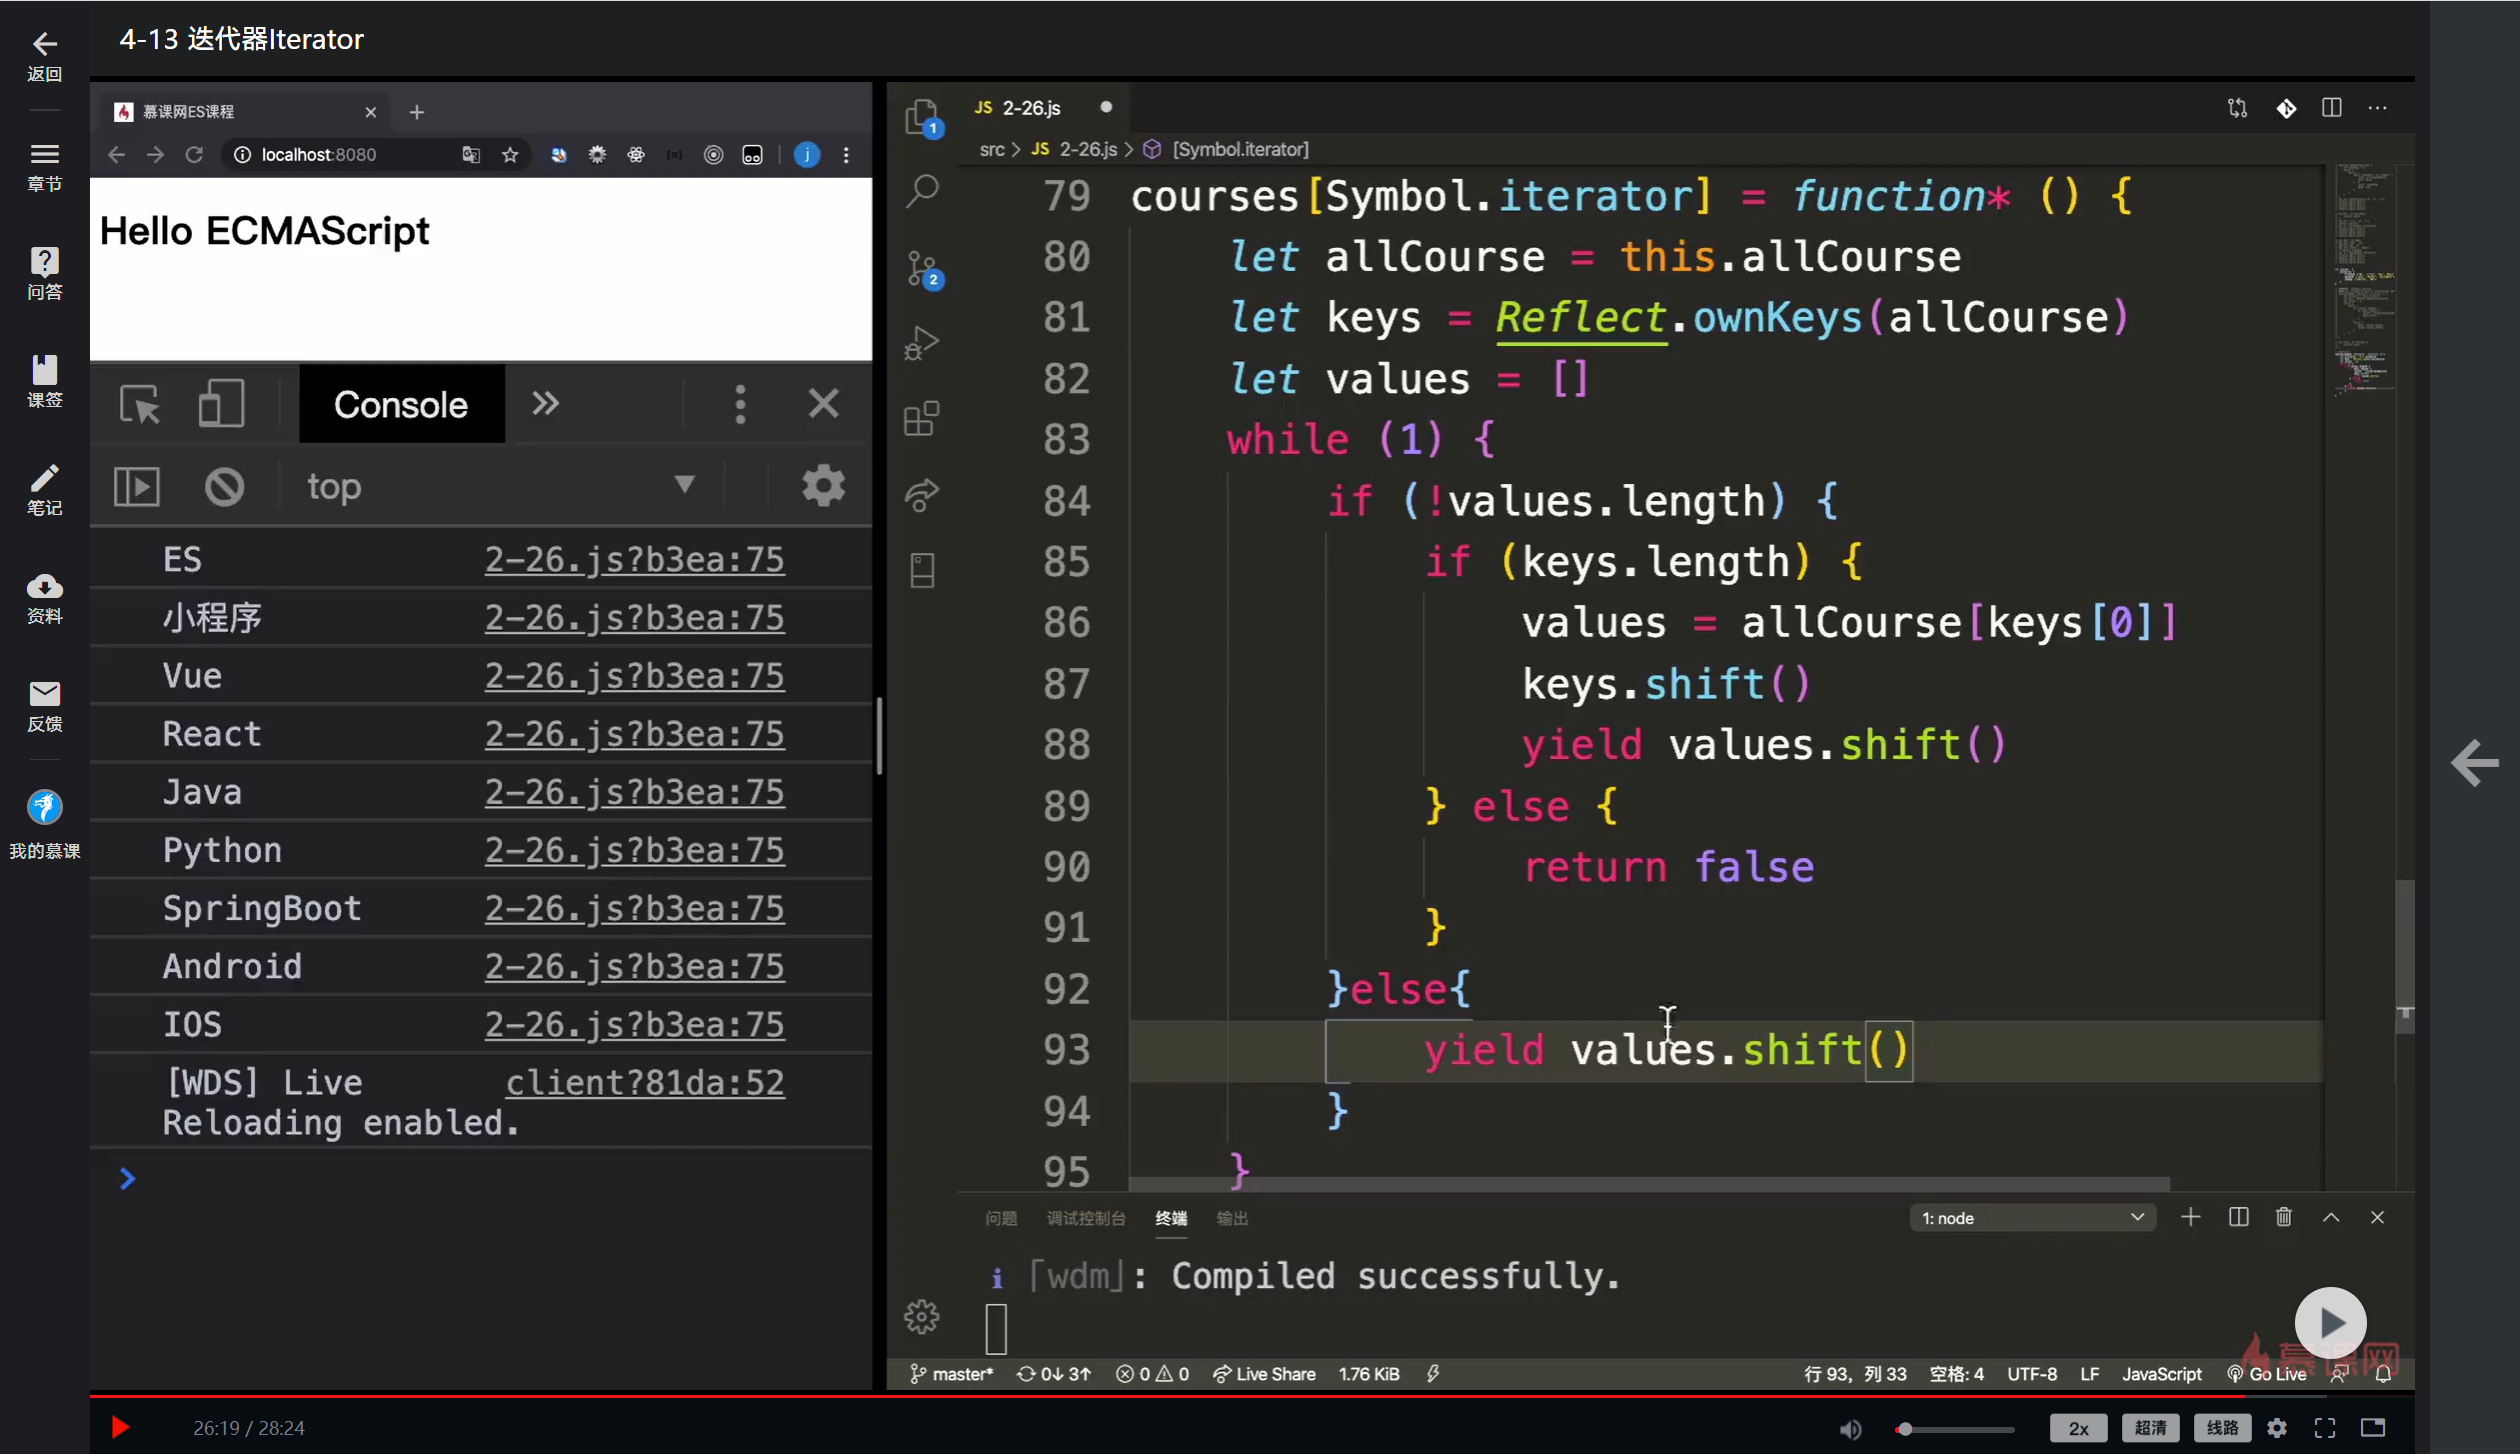2520x1454 pixels.
Task: Open the Console settings gear
Action: 823,486
